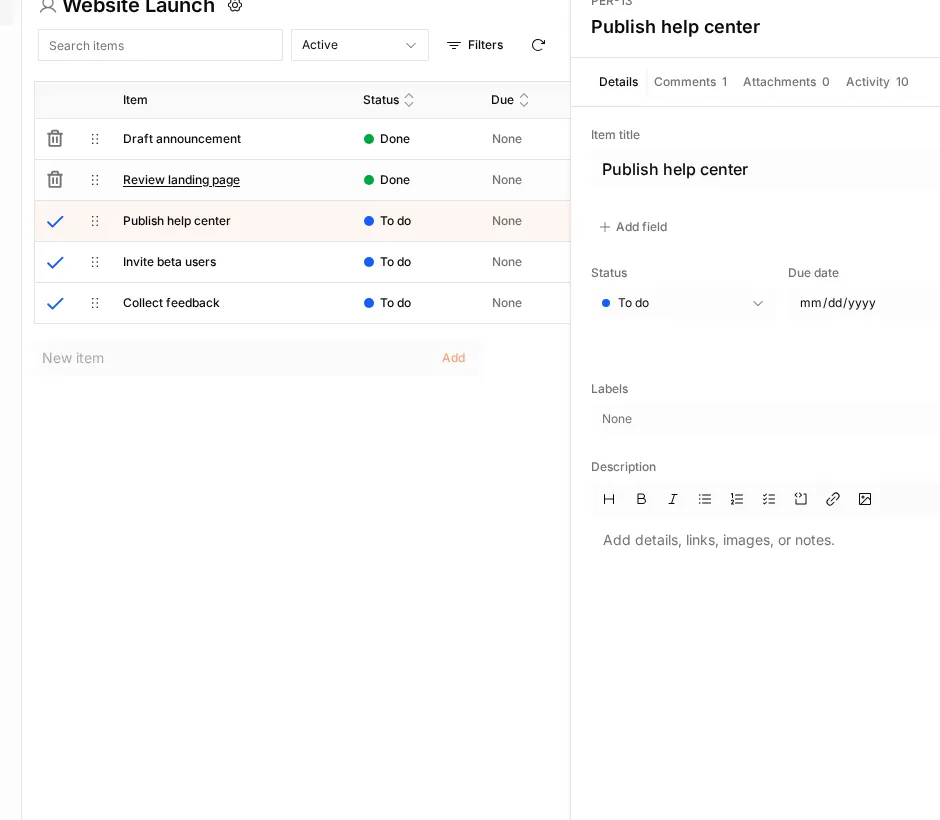Focus the Search items field

pyautogui.click(x=160, y=45)
